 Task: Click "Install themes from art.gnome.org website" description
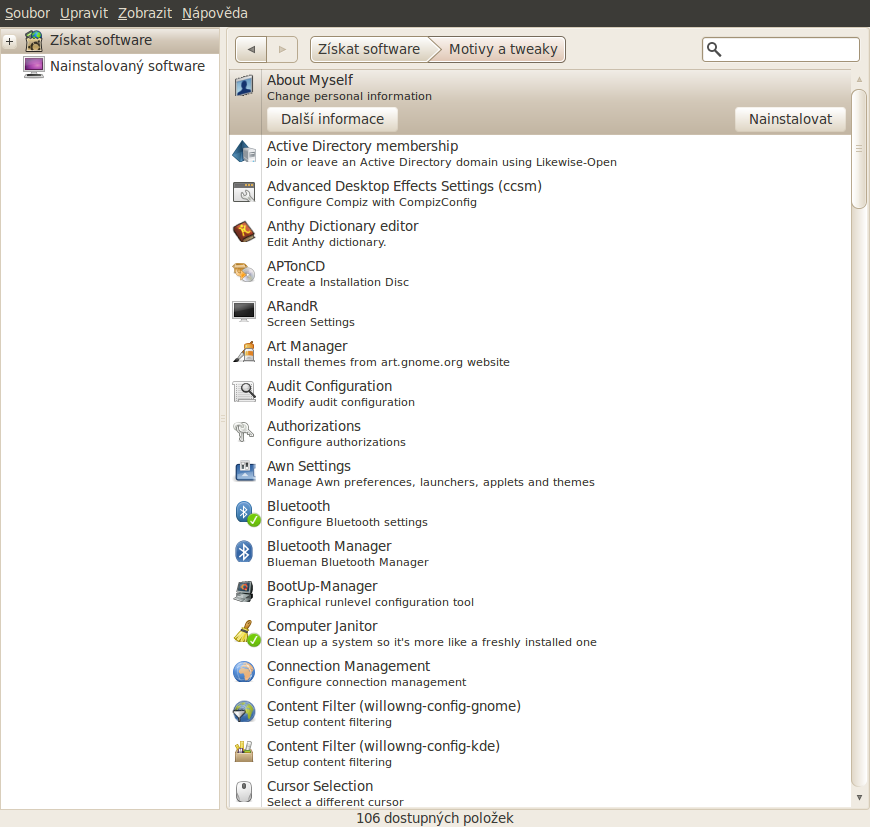[388, 362]
